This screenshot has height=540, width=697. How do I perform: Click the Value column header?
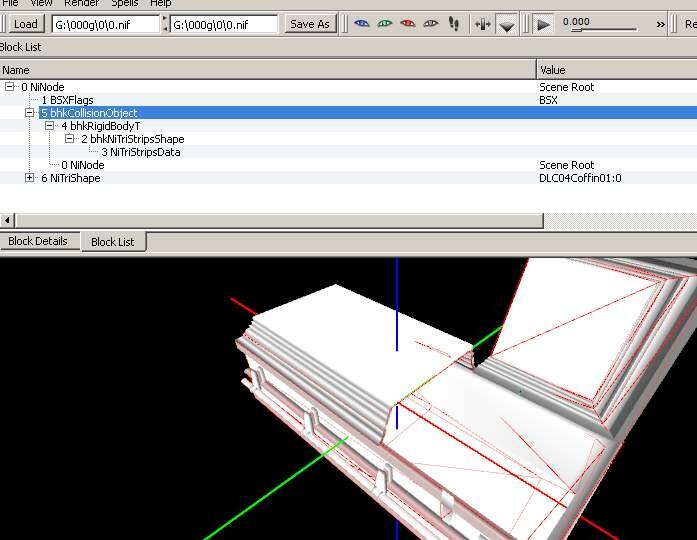pyautogui.click(x=617, y=70)
